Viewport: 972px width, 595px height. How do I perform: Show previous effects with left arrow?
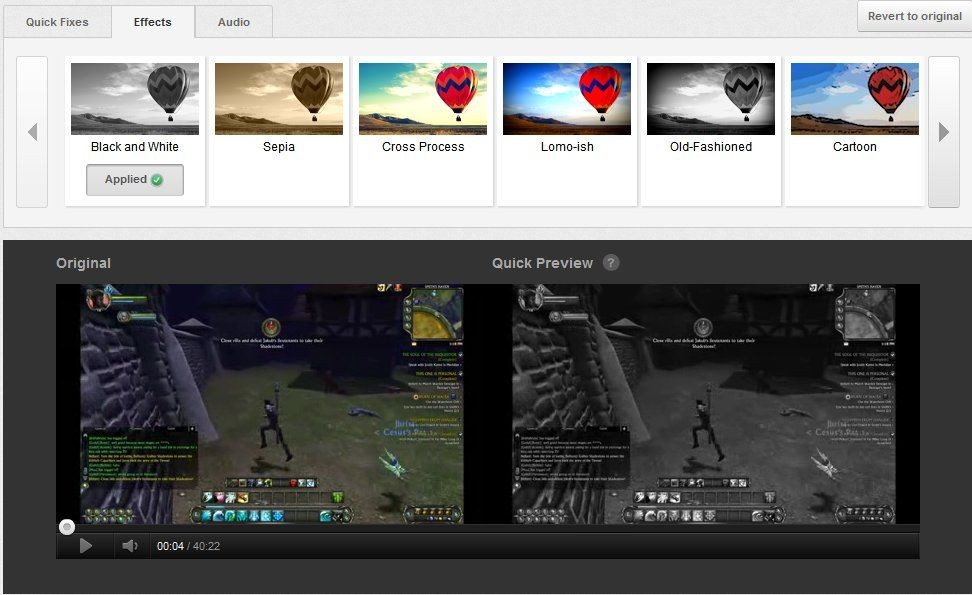click(x=32, y=131)
